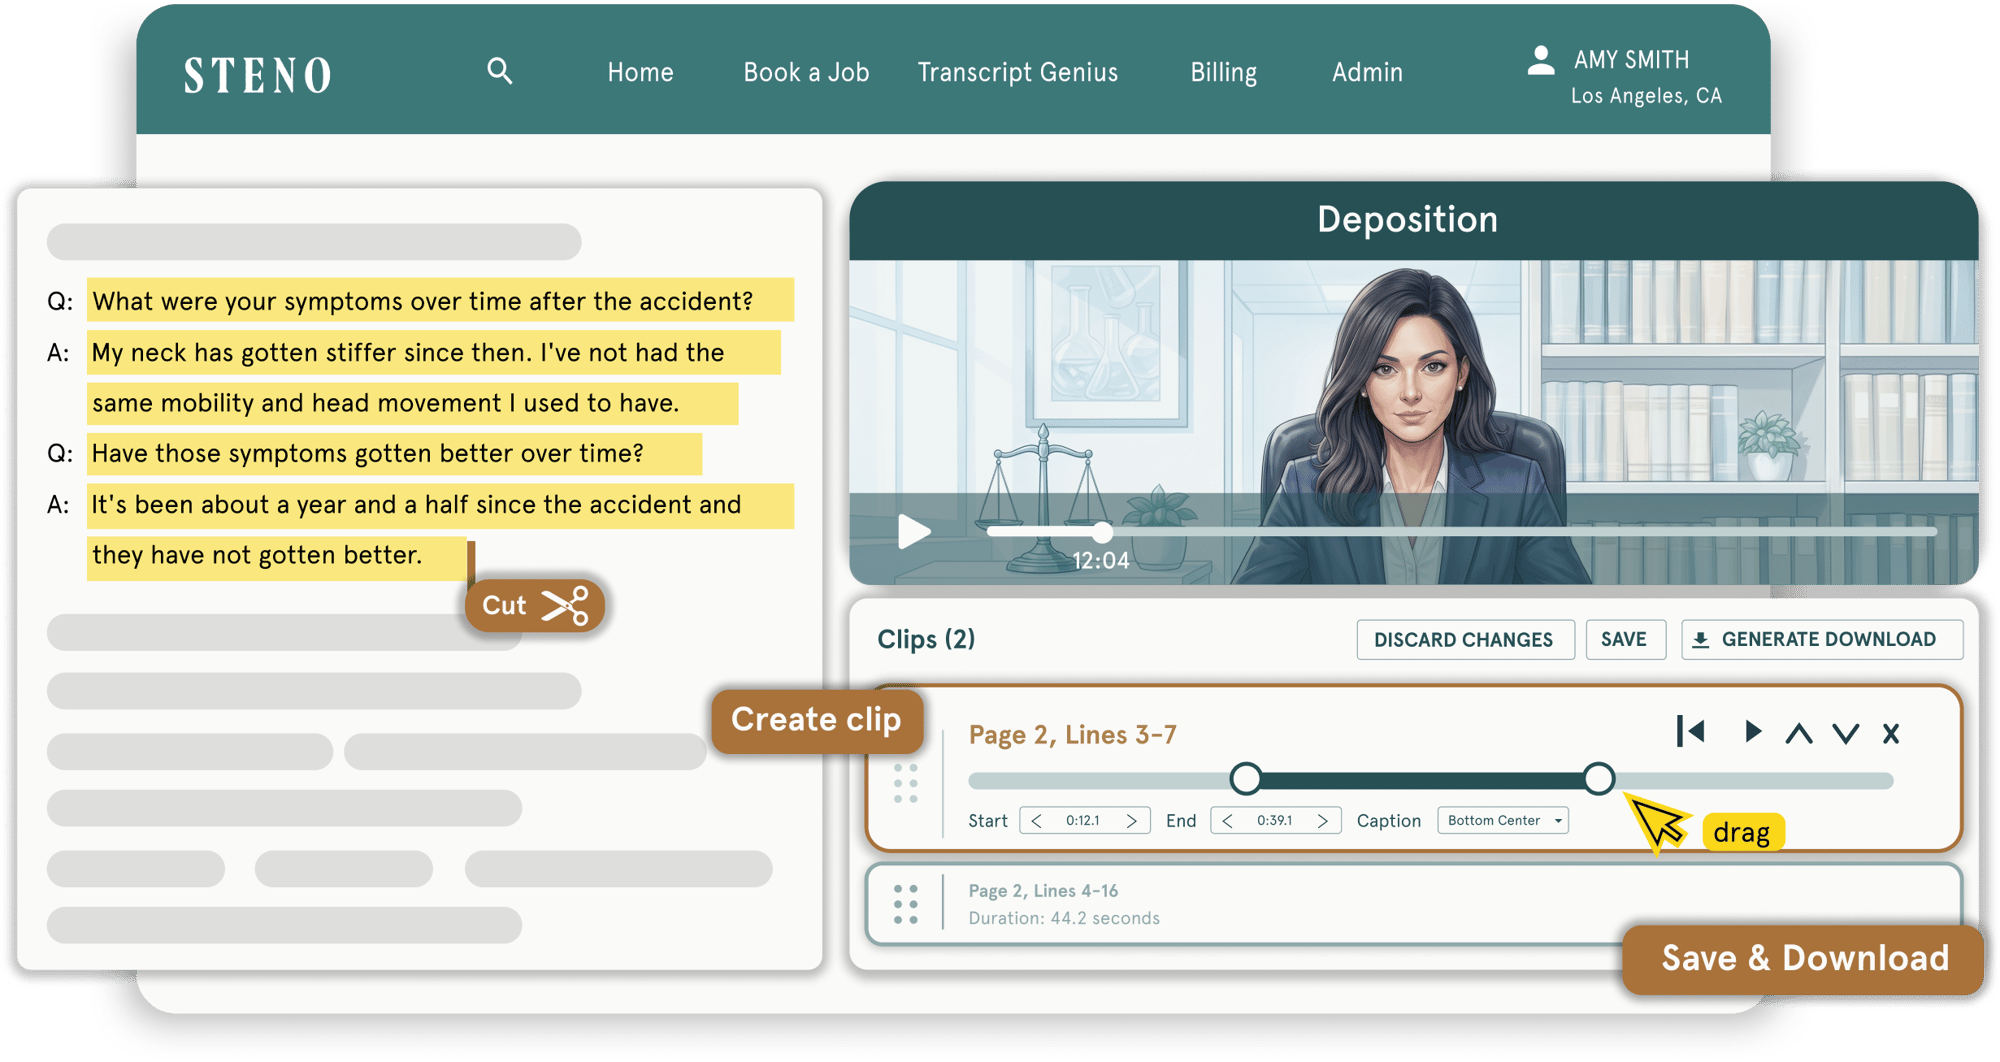Click the Save button in Clips panel

point(1625,640)
